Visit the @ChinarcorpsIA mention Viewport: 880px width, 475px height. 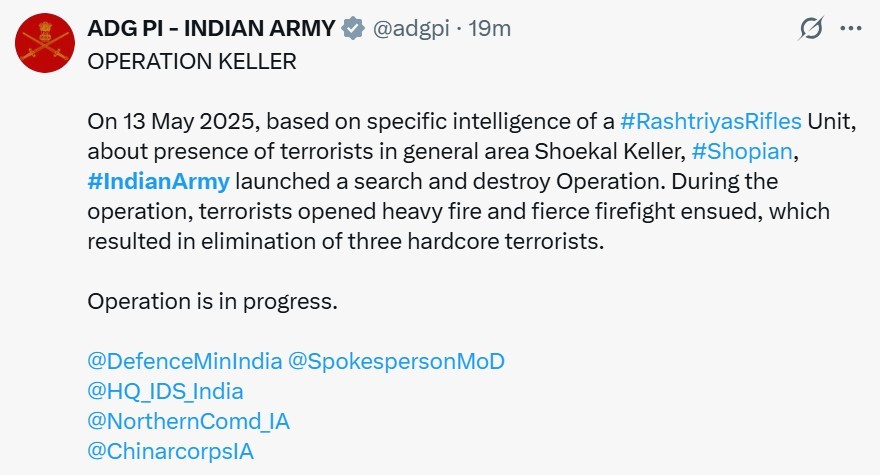pos(171,451)
